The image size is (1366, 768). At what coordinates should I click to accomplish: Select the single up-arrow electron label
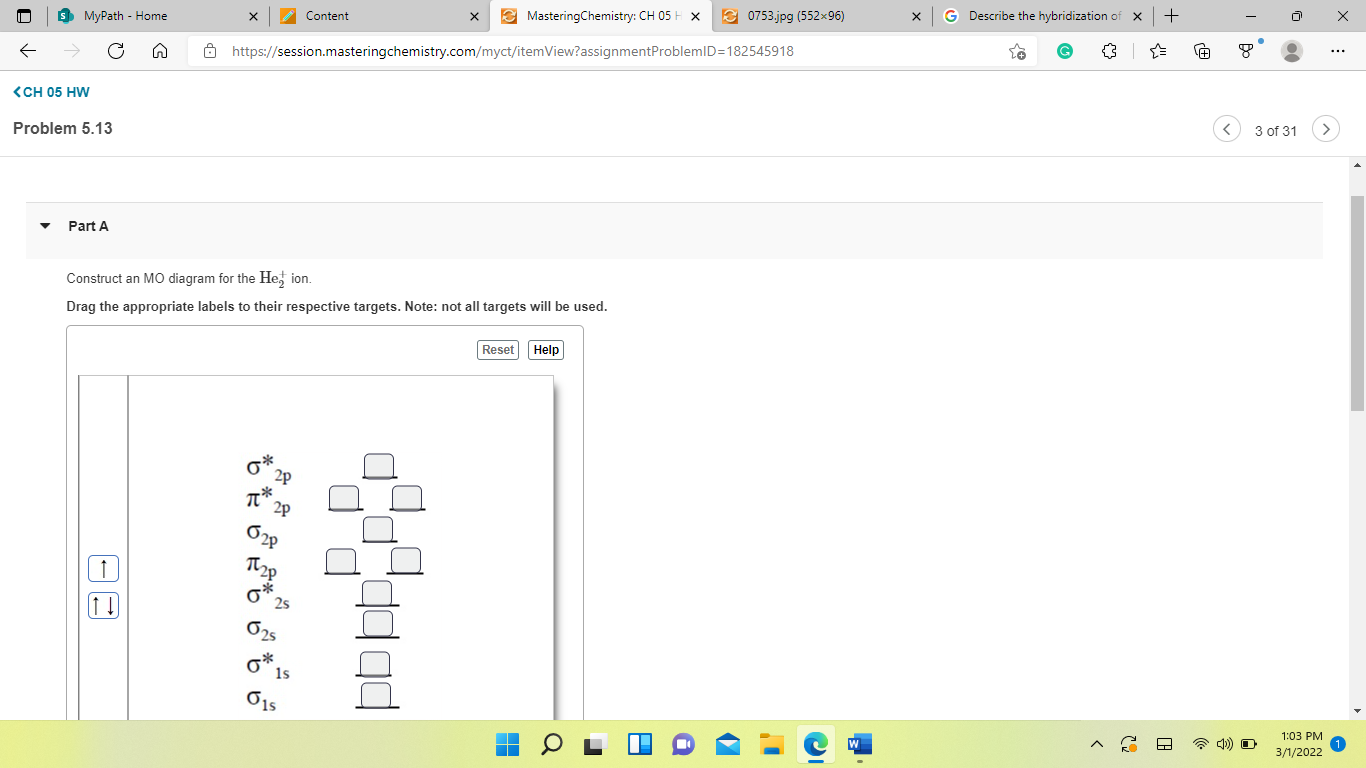coord(101,568)
